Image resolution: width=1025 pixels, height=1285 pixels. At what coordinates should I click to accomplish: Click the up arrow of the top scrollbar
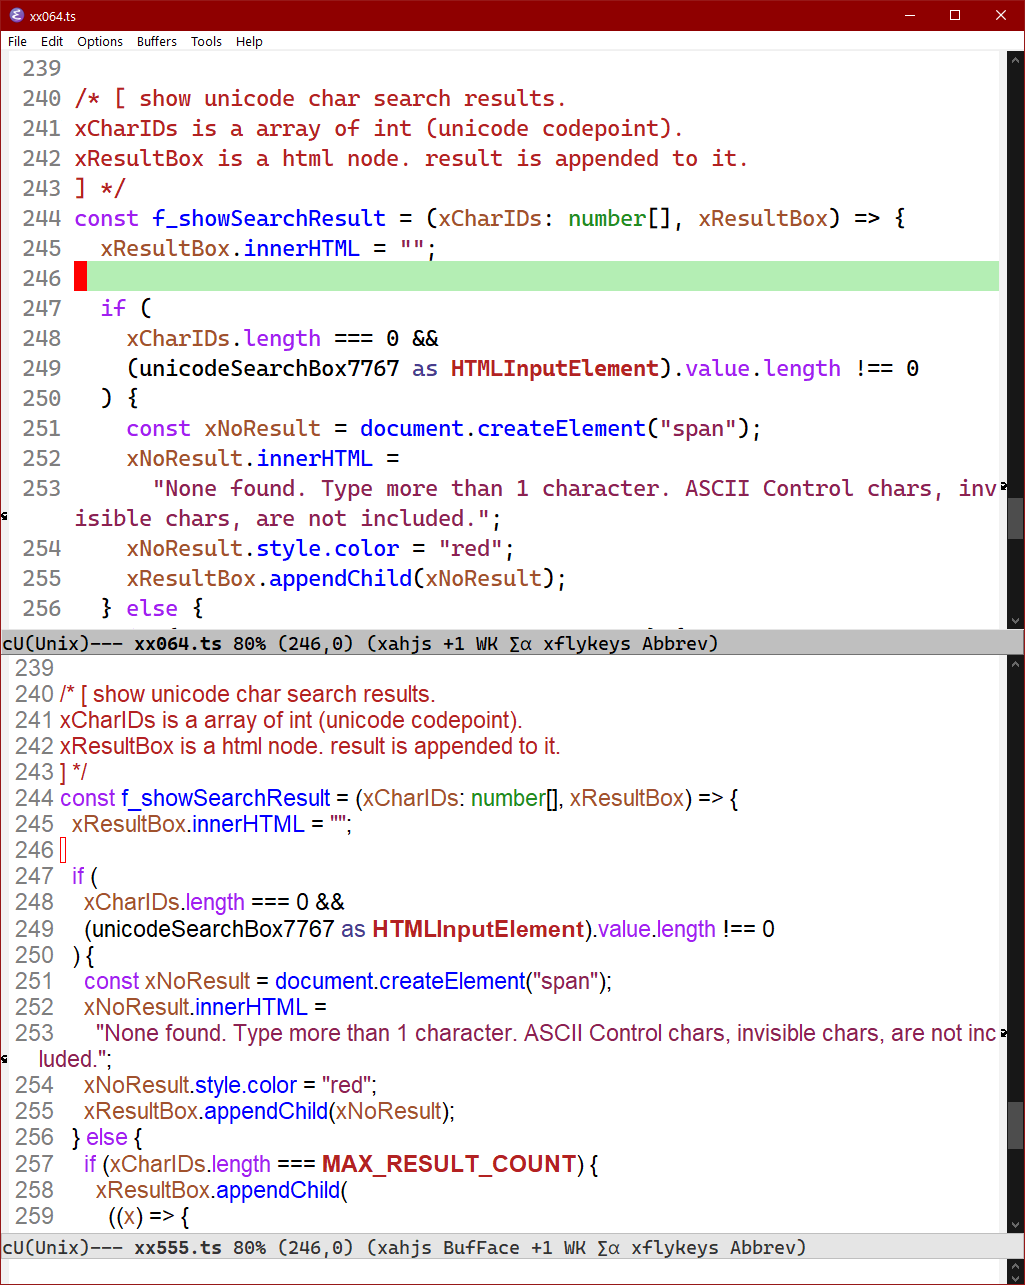click(x=1016, y=59)
